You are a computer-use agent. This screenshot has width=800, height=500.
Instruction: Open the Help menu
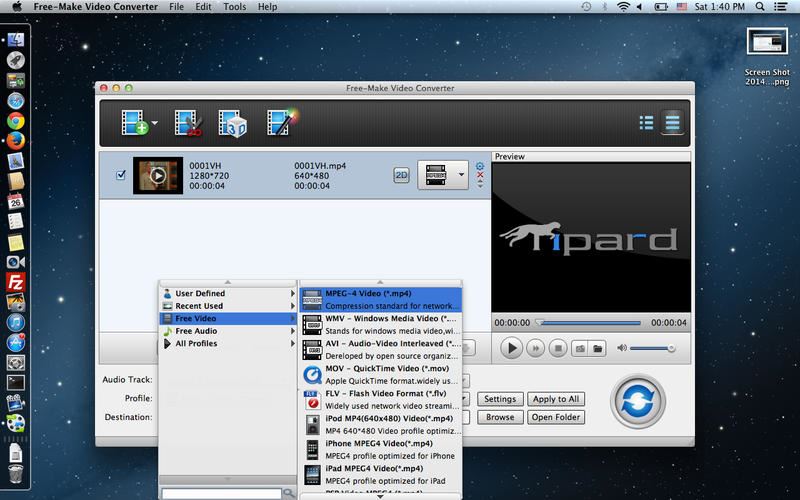click(x=267, y=7)
